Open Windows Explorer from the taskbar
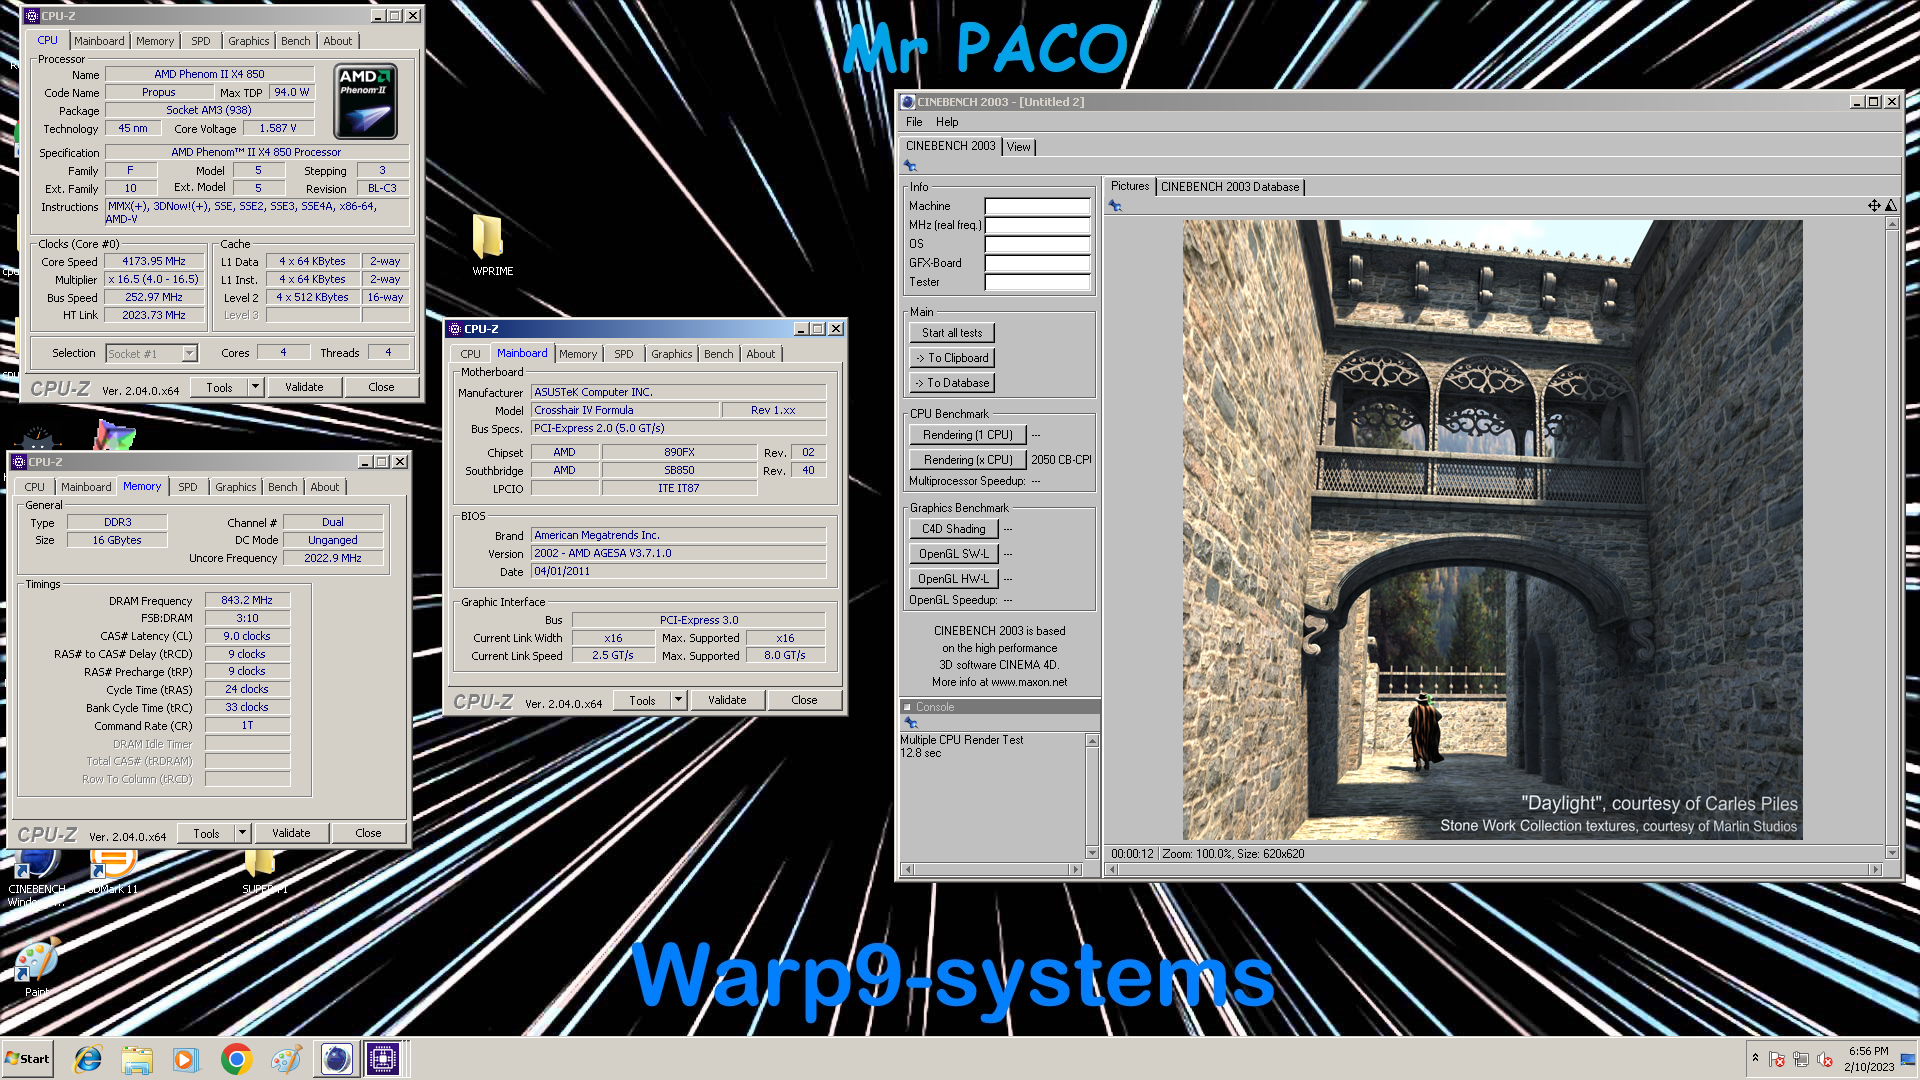1920x1080 pixels. pyautogui.click(x=137, y=1059)
